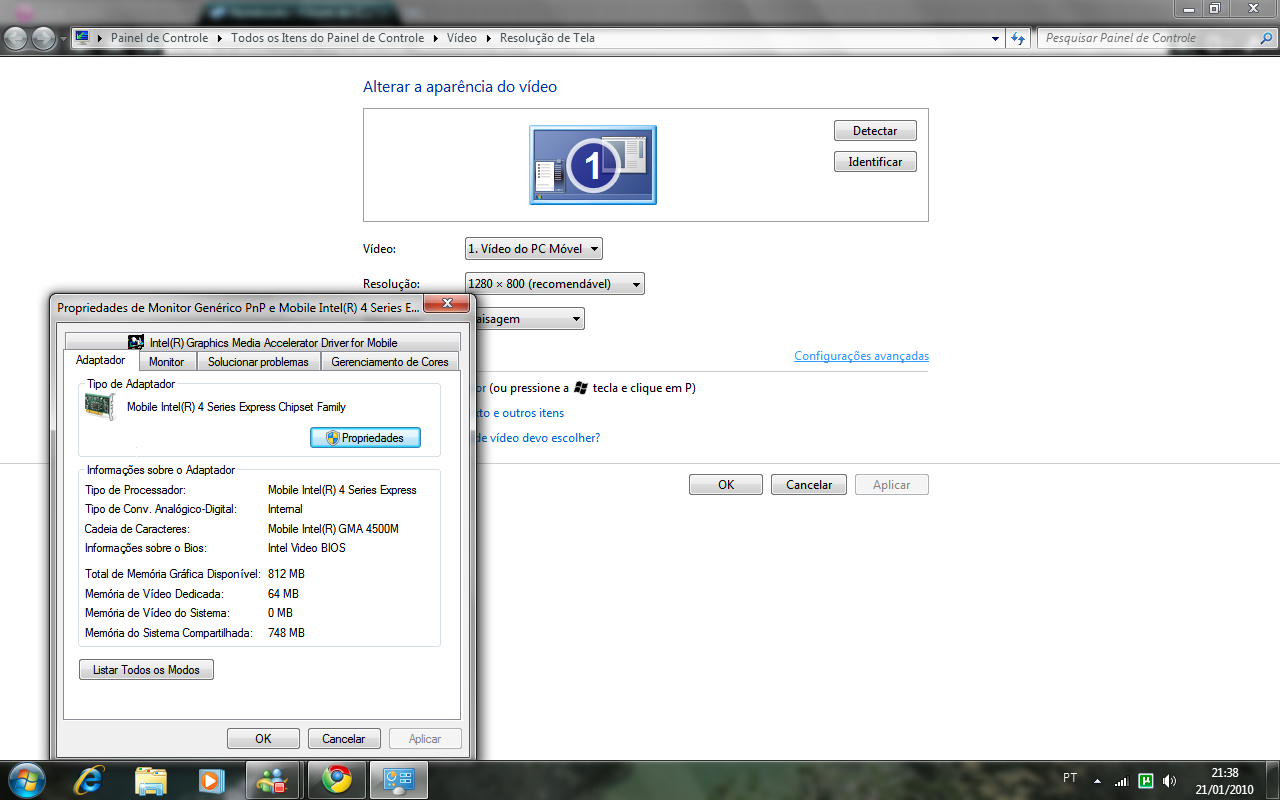Image resolution: width=1280 pixels, height=800 pixels.
Task: Click the green uTorrent tray icon
Action: pos(1146,780)
